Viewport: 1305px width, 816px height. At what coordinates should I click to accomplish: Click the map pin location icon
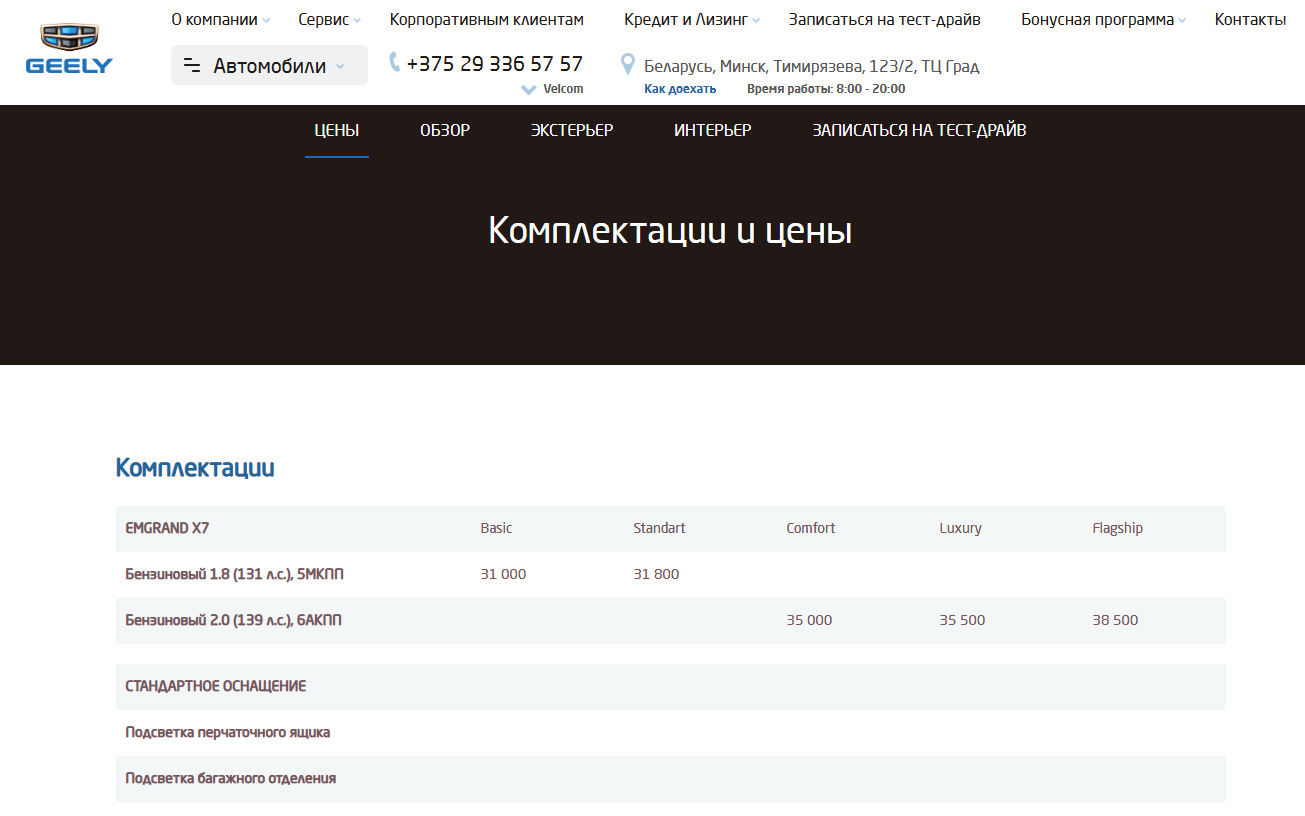[628, 65]
